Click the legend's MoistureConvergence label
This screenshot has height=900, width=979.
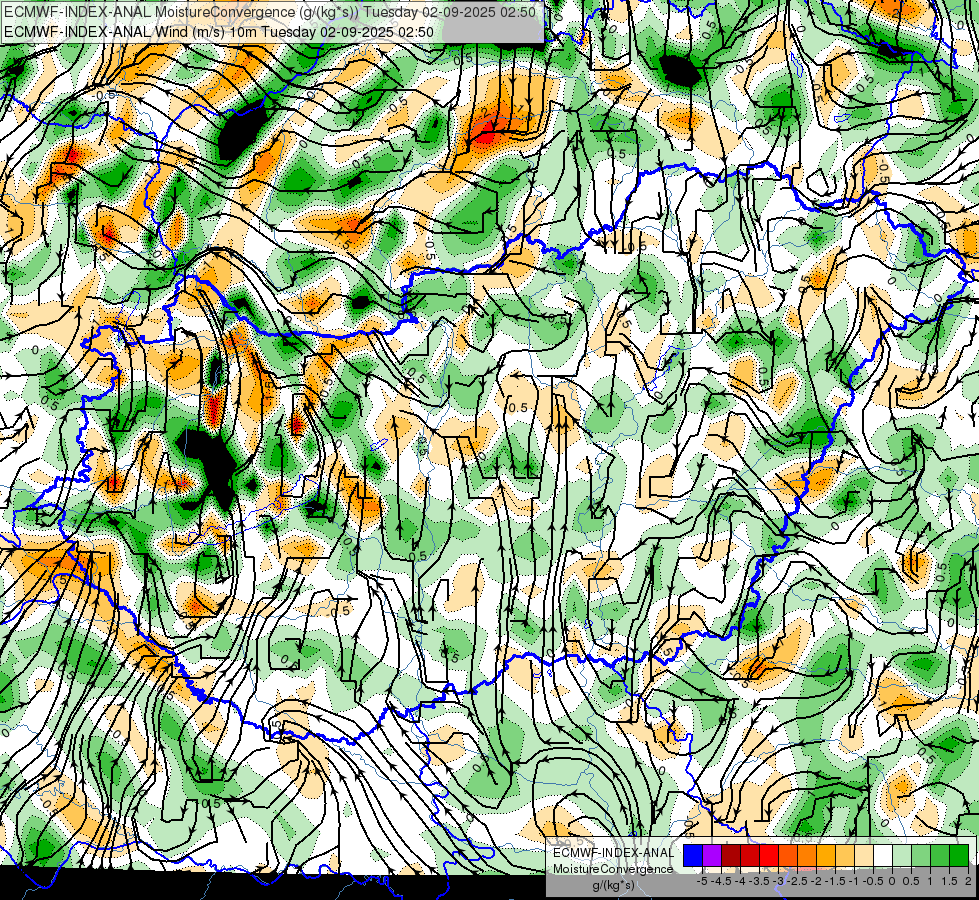(x=613, y=869)
